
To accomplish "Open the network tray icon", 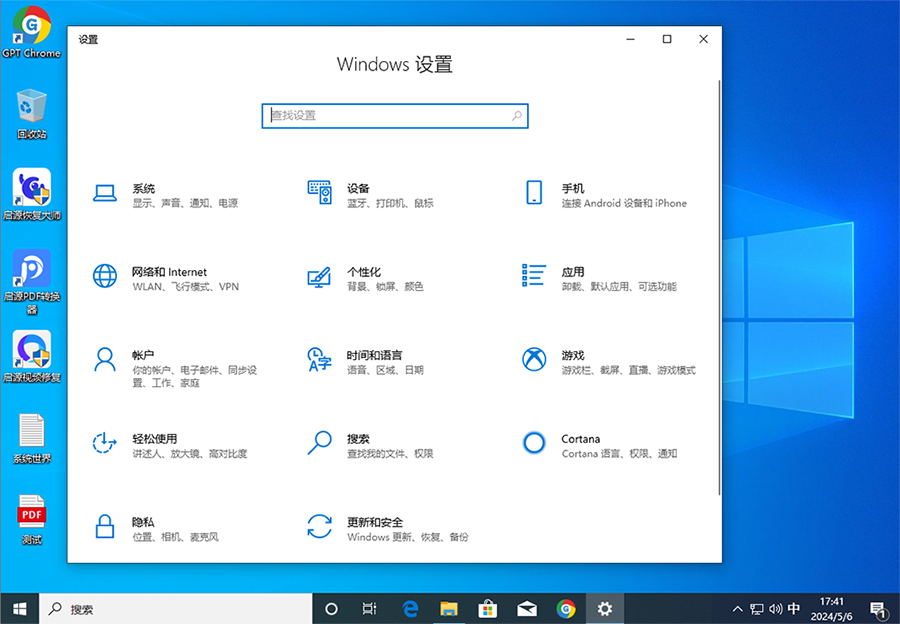I will tap(757, 609).
